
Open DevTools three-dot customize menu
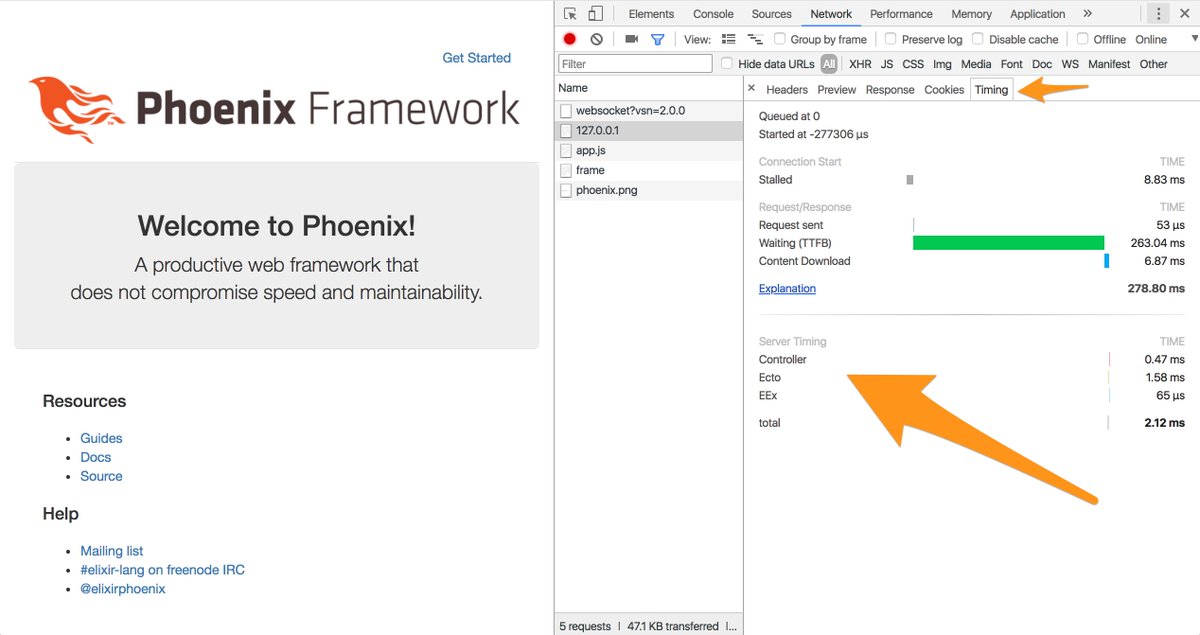click(1158, 14)
